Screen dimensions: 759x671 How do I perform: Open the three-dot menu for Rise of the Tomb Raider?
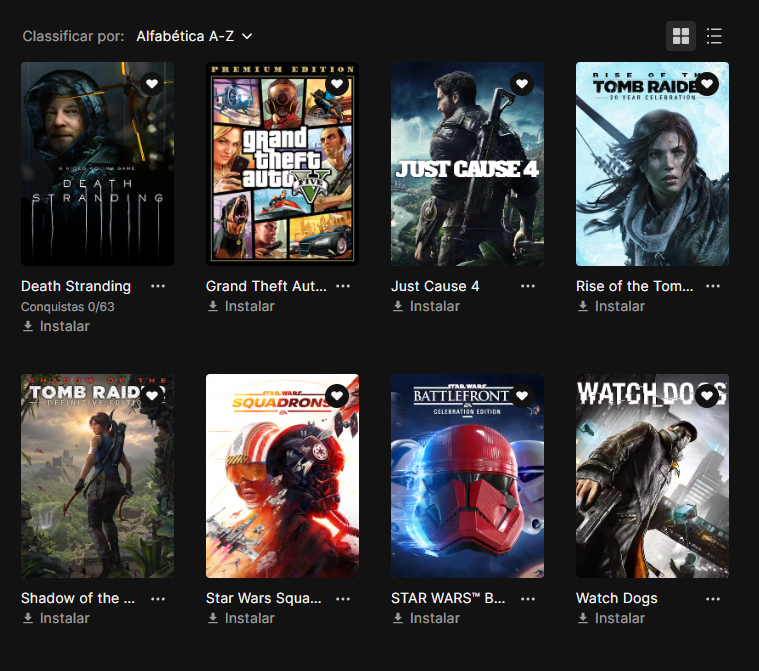coord(713,286)
